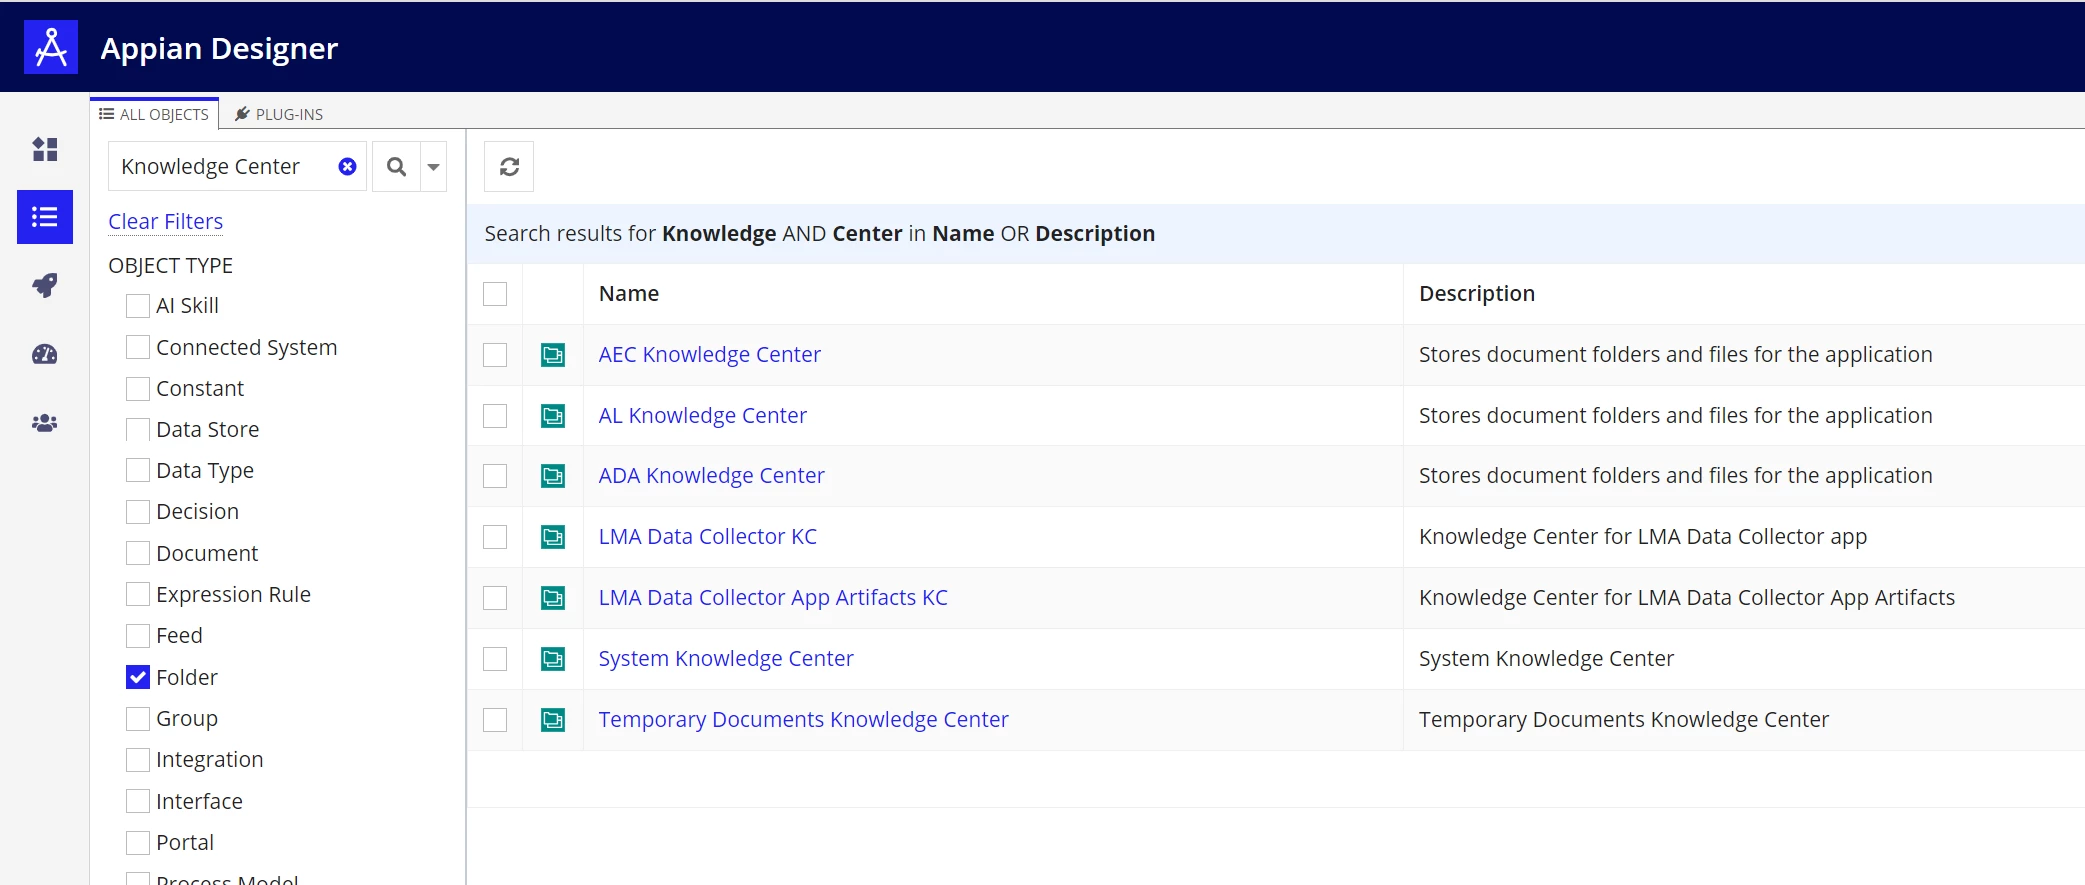
Task: Switch to the Plug-ins tab
Action: (279, 114)
